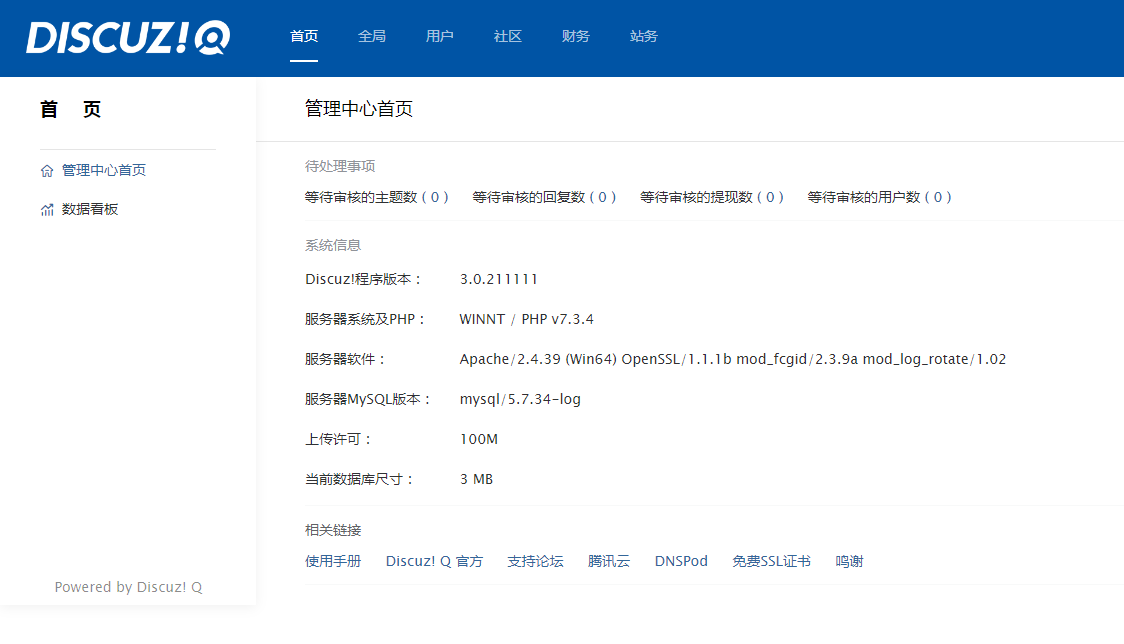Click the 服务器系统及PHP label
The height and width of the screenshot is (644, 1124).
click(365, 319)
